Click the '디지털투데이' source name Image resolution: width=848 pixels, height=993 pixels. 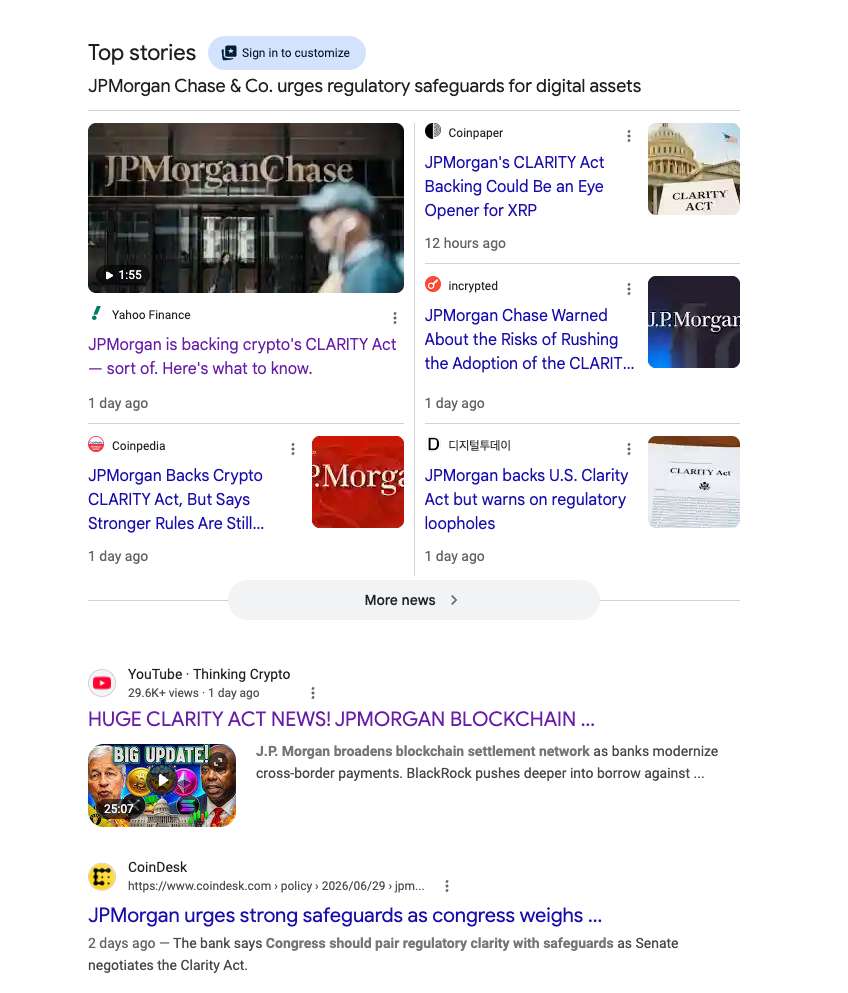coord(479,445)
